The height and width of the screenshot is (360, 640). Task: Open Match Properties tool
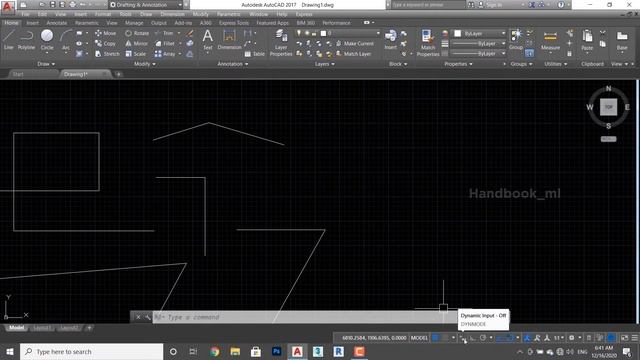[428, 43]
